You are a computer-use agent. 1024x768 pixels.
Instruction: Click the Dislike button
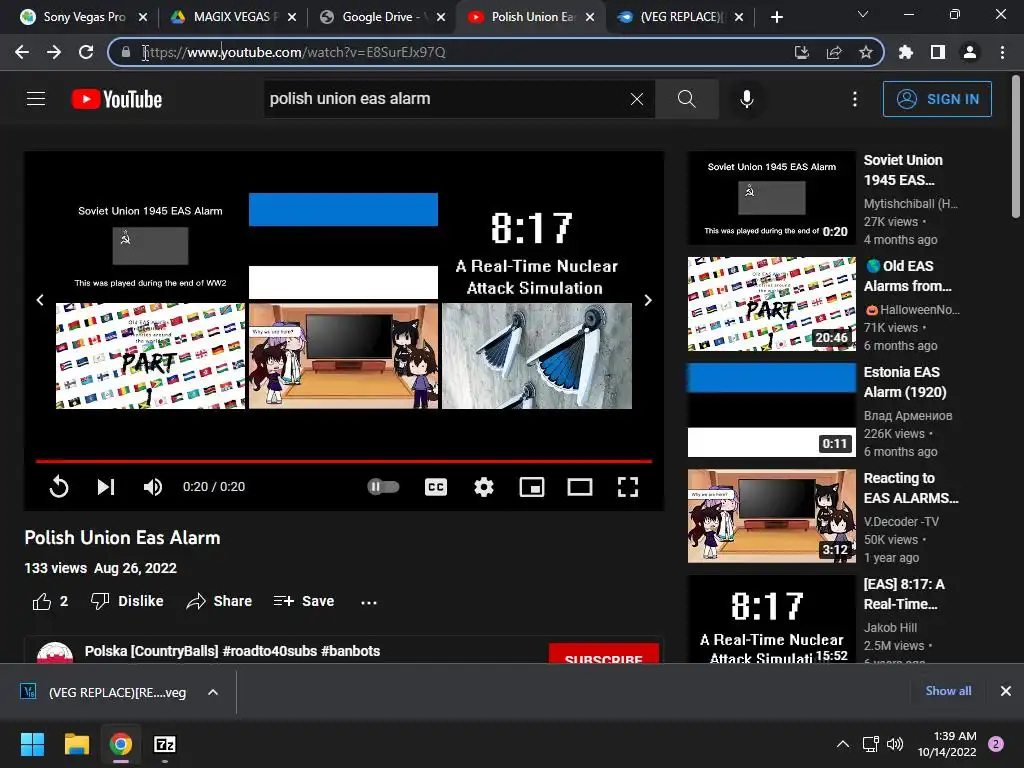[x=127, y=601]
